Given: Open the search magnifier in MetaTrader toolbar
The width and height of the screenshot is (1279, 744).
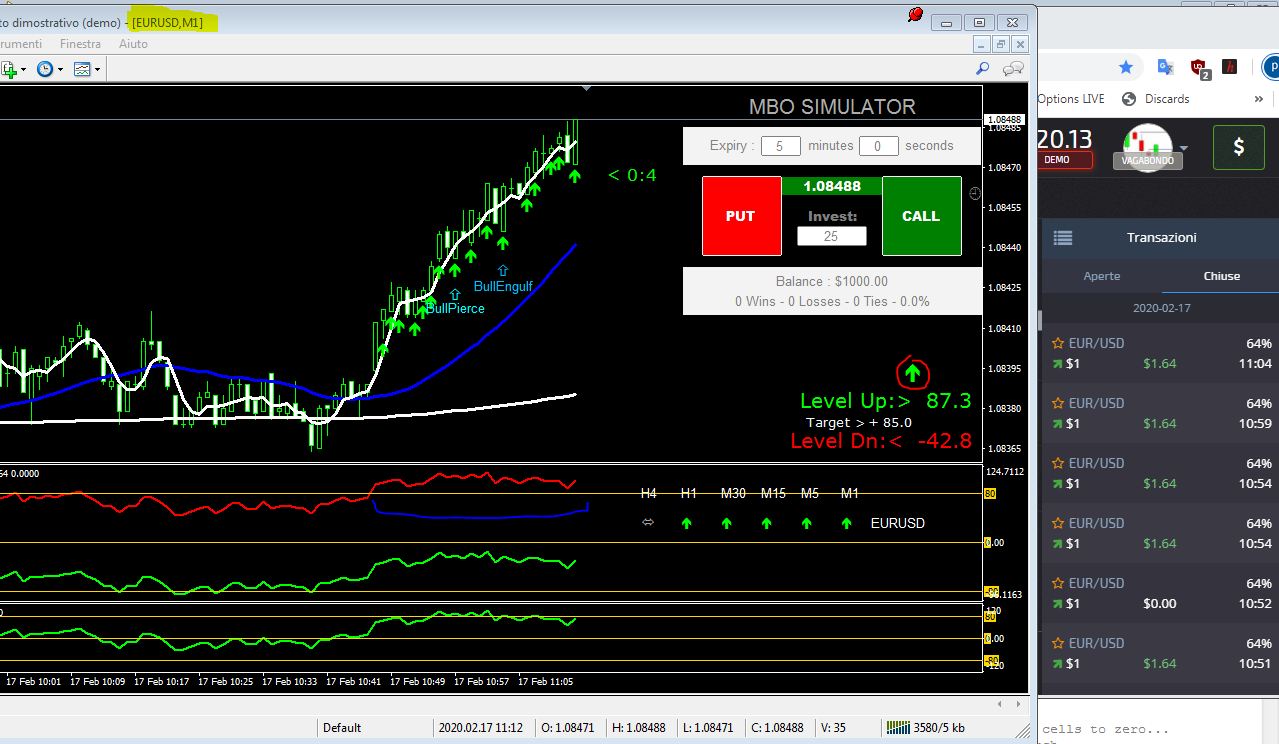Looking at the screenshot, I should [983, 68].
